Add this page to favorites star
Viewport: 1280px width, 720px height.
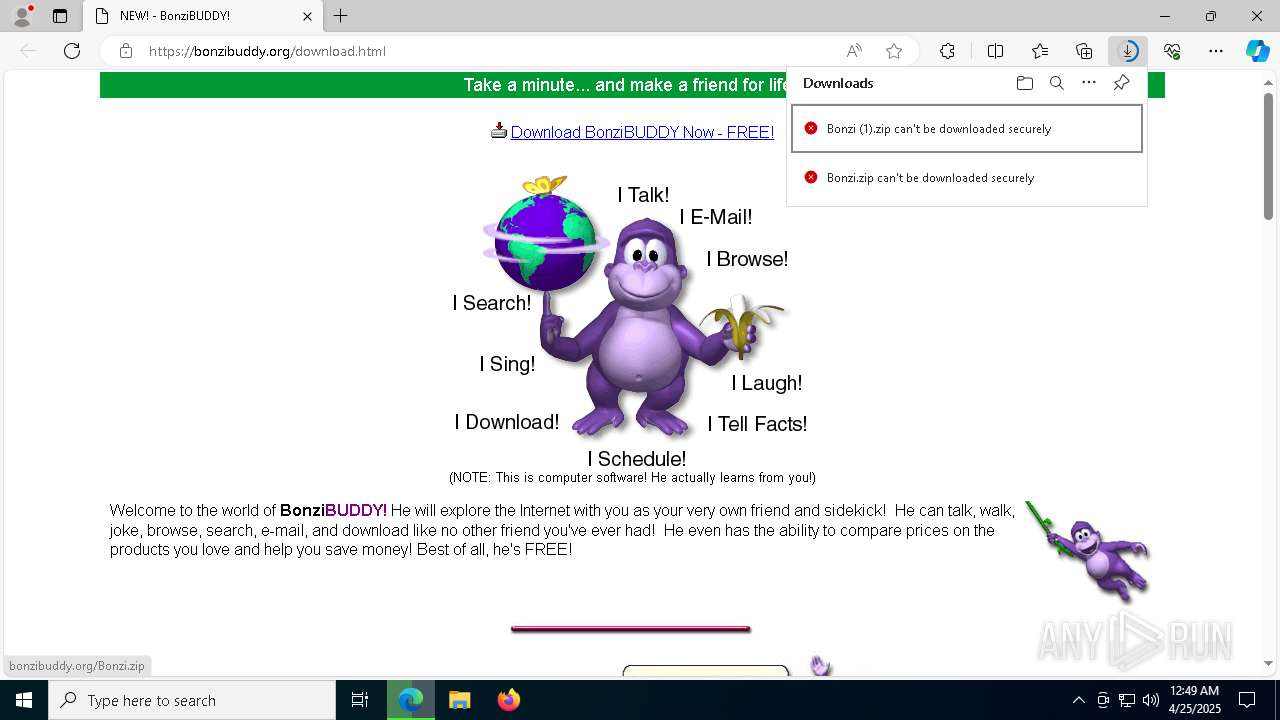click(894, 51)
